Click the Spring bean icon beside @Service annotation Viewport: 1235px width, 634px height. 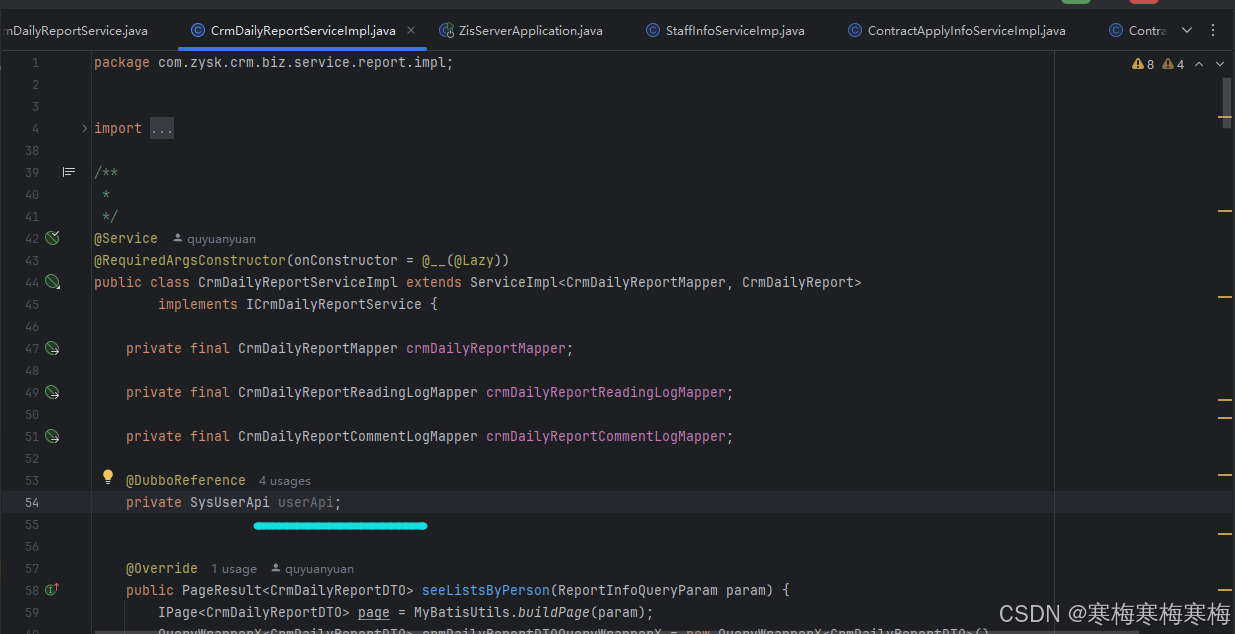(51, 238)
